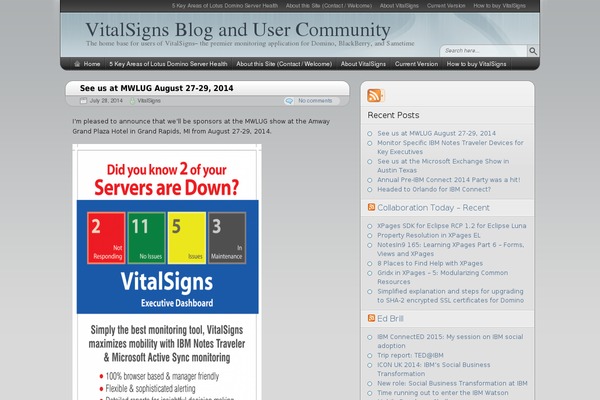This screenshot has width=600, height=400.
Task: Open 'ICON UK 2014: IBM's Social Business Transformation'
Action: click(434, 369)
